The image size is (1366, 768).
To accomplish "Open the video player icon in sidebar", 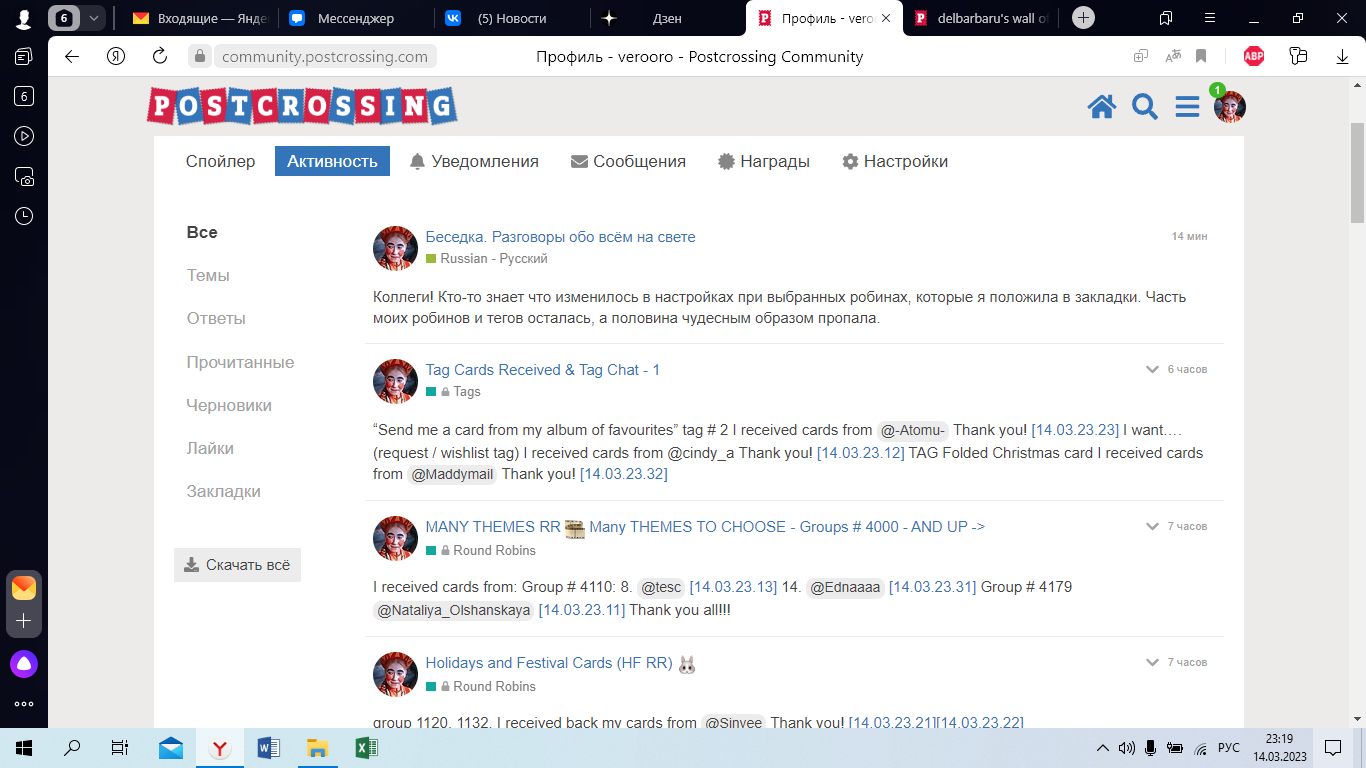I will pos(24,136).
